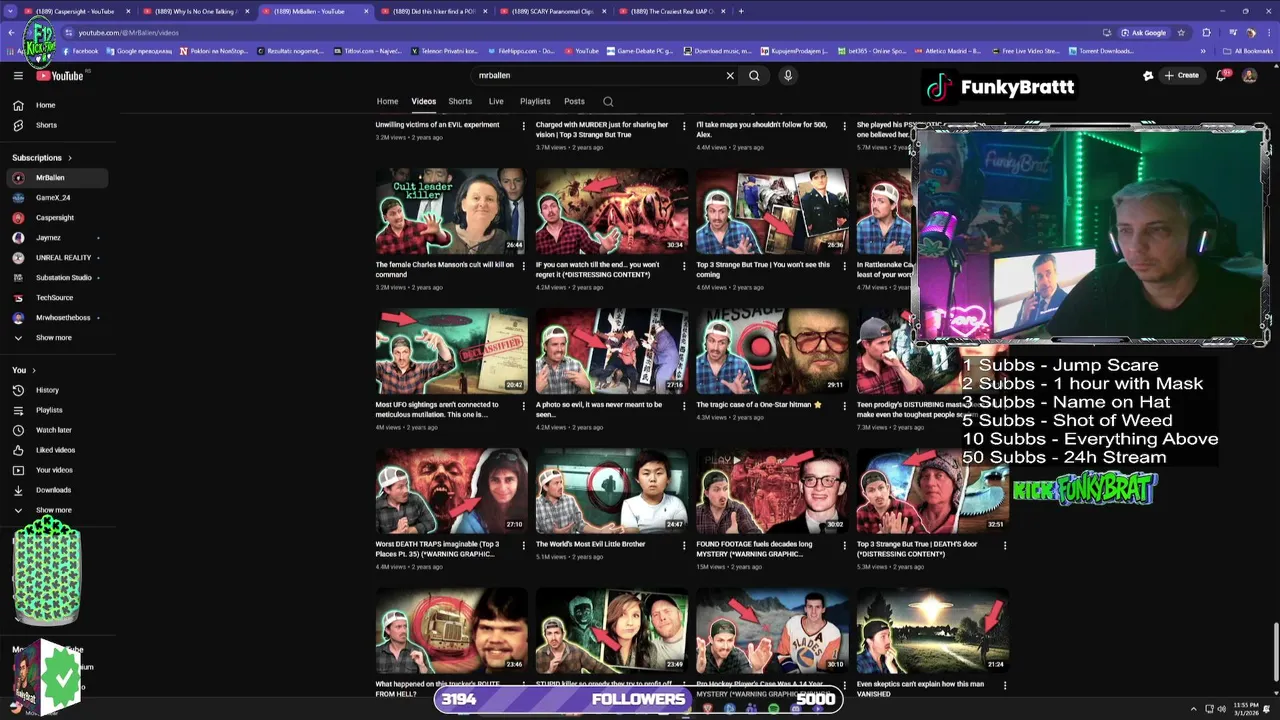
Task: Switch to the Caspersight - YouTube browser tab
Action: (x=77, y=11)
